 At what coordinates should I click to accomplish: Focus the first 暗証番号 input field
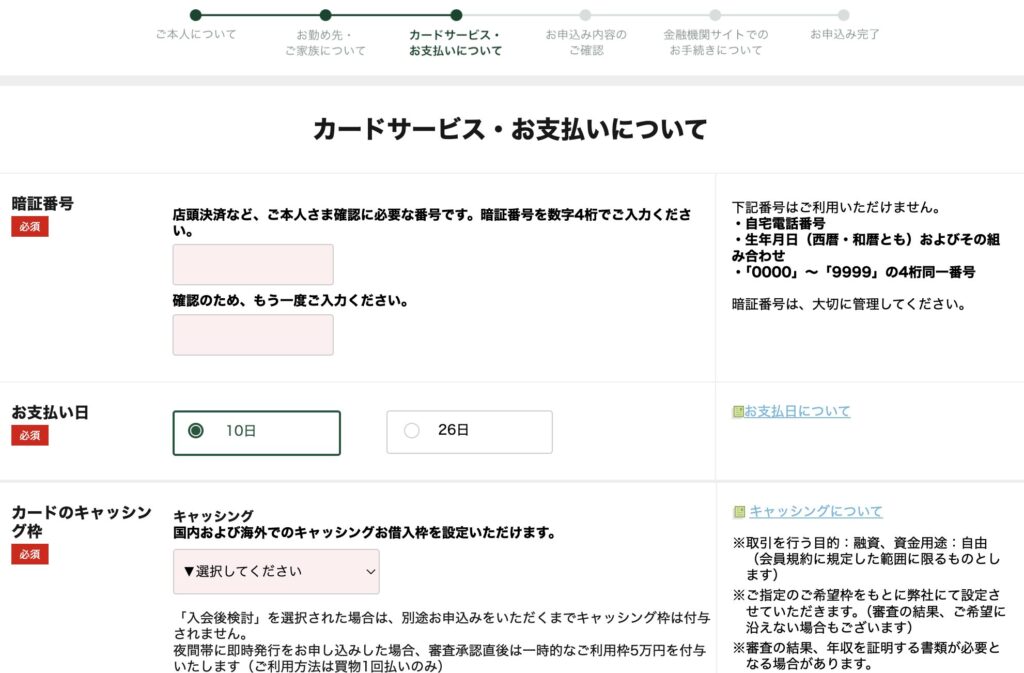253,265
